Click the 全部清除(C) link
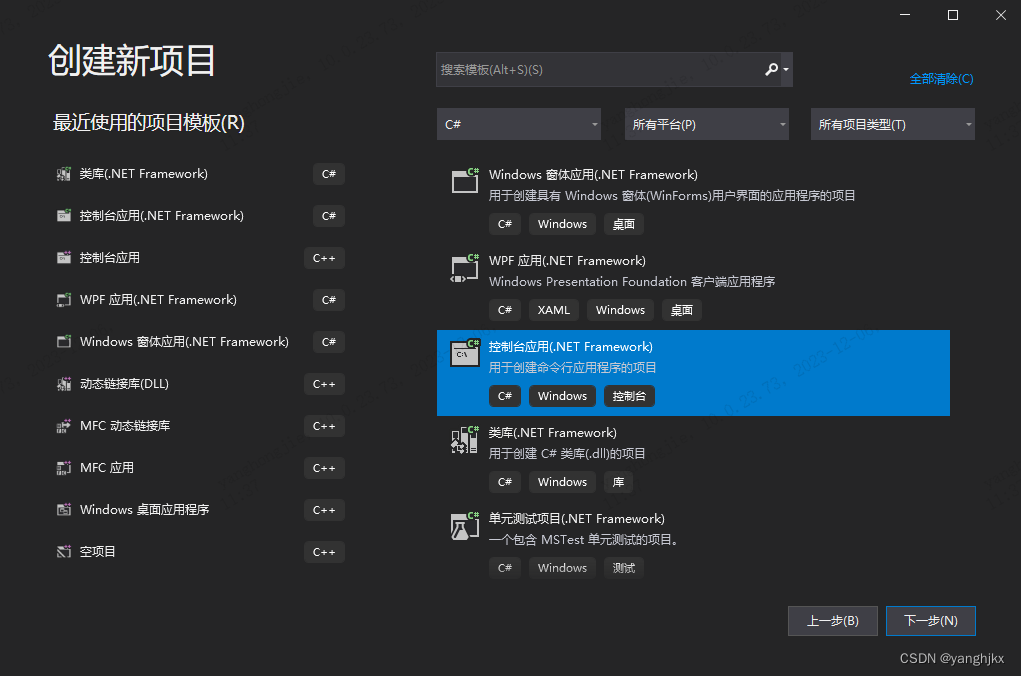Screen dimensions: 1021x676 [x=941, y=78]
